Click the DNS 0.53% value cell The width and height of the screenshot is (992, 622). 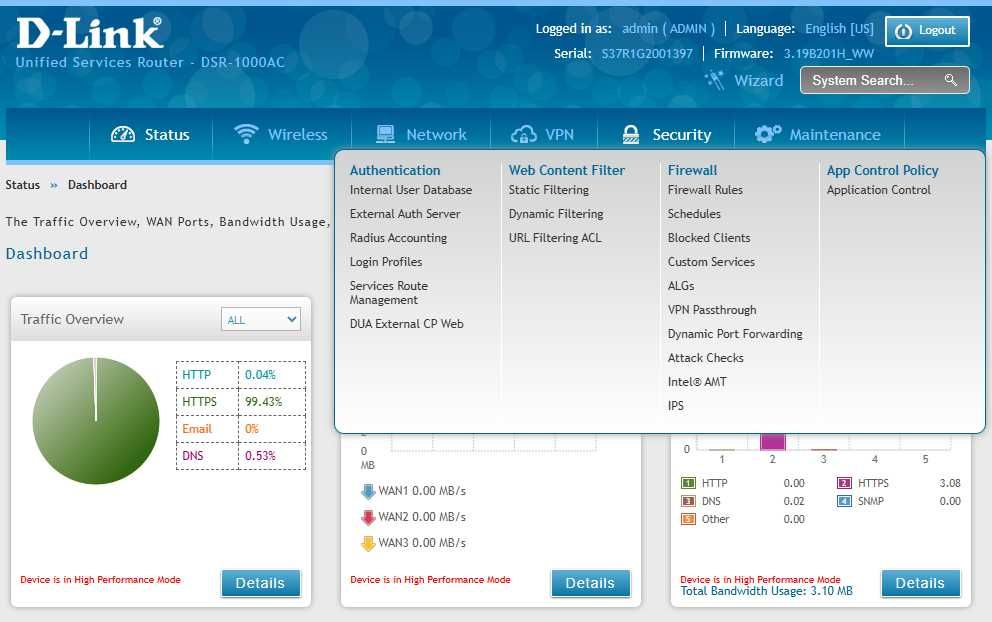point(272,456)
